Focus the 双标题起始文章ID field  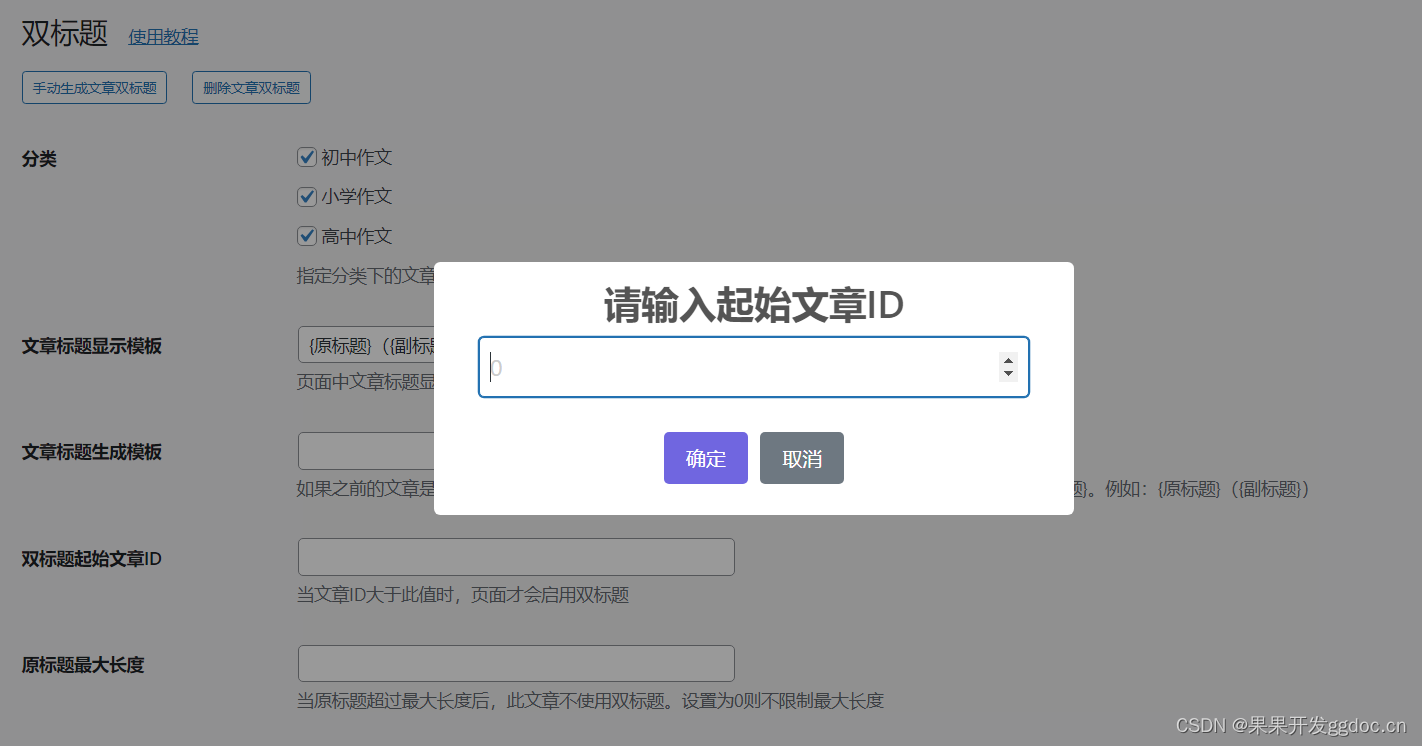coord(516,557)
